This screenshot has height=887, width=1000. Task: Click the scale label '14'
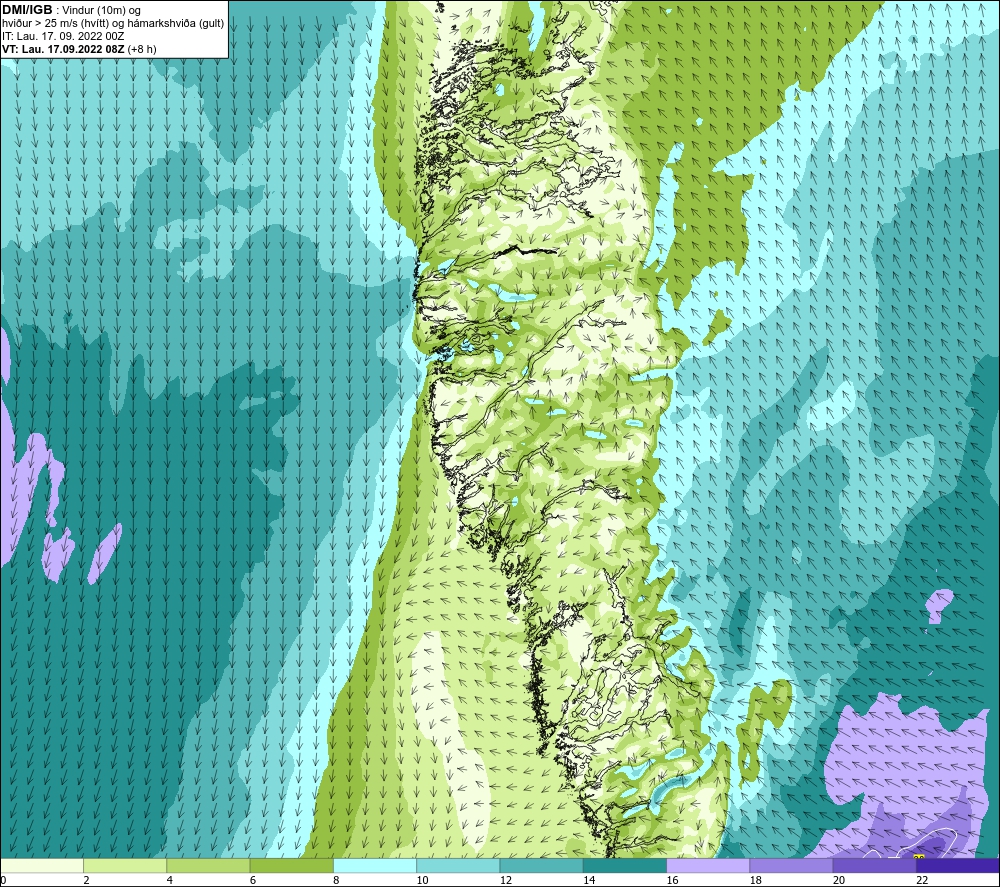click(589, 880)
